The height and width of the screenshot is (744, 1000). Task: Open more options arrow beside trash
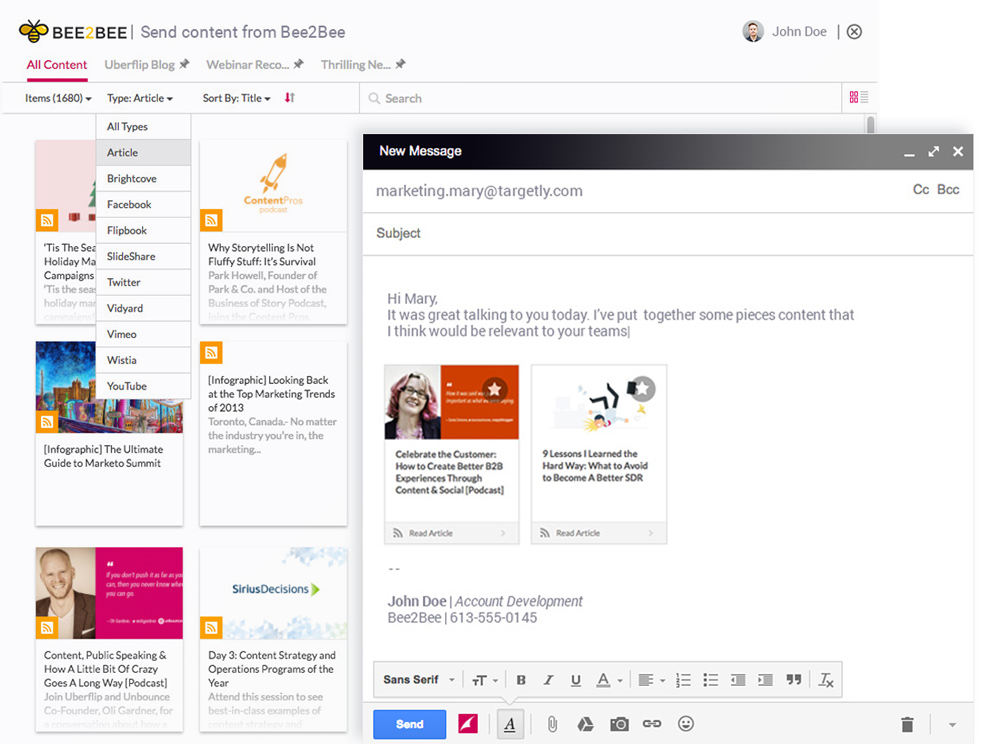click(952, 725)
